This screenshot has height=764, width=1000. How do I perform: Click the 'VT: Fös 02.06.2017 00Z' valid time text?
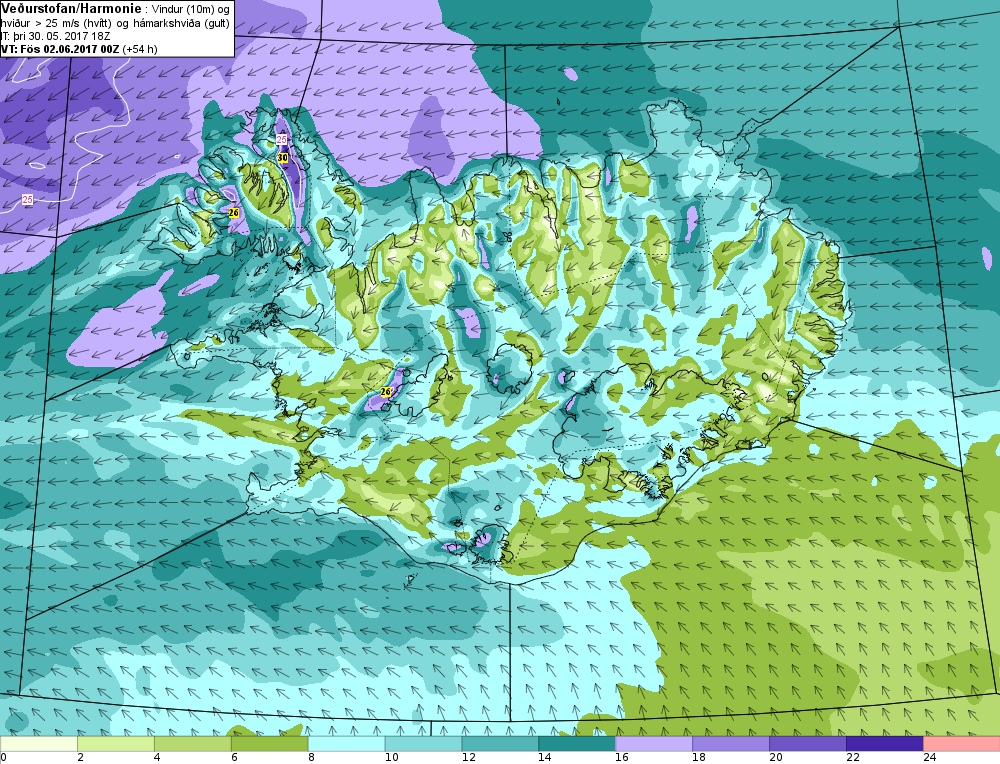pos(60,48)
